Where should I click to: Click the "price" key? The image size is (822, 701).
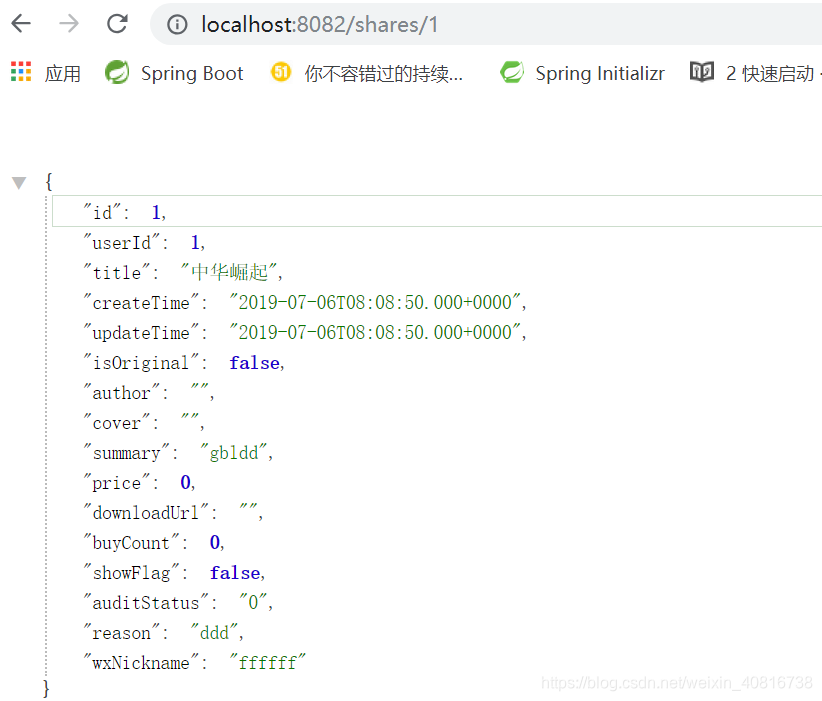(117, 483)
